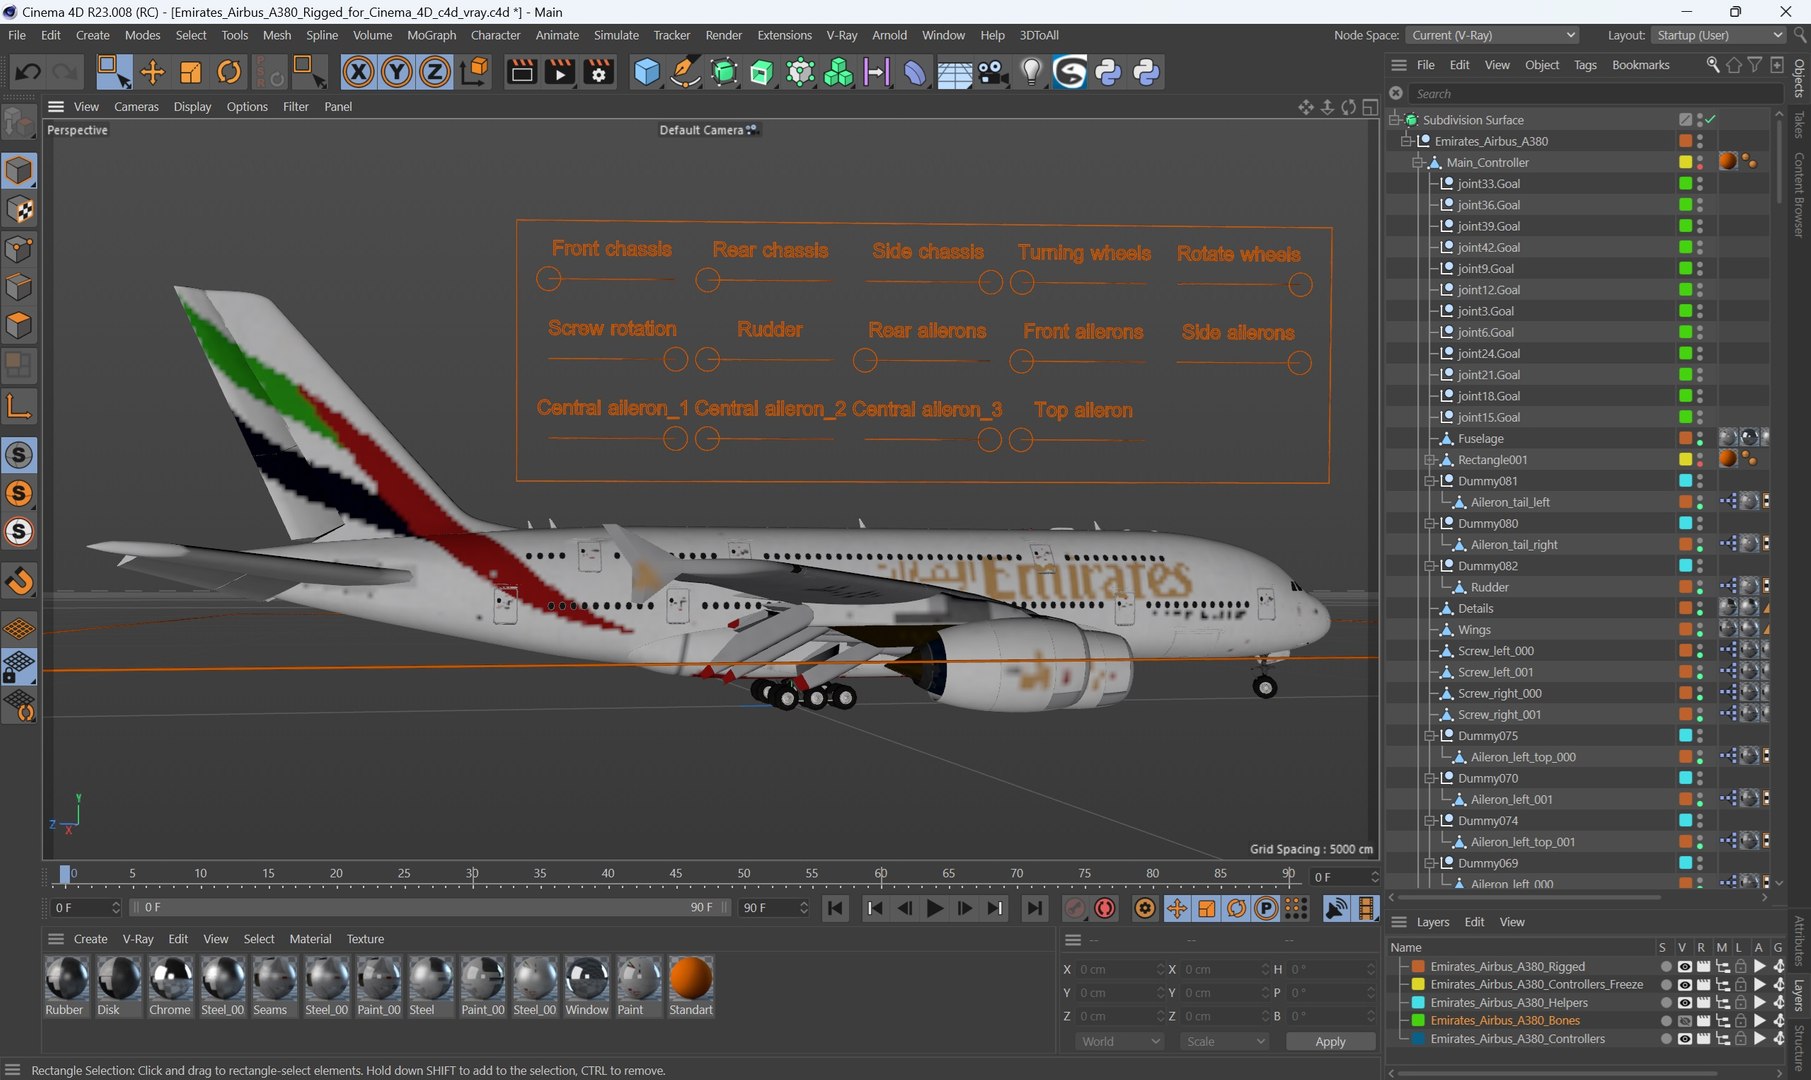Click Record Active Objects button
Image resolution: width=1811 pixels, height=1080 pixels.
pyautogui.click(x=1075, y=908)
